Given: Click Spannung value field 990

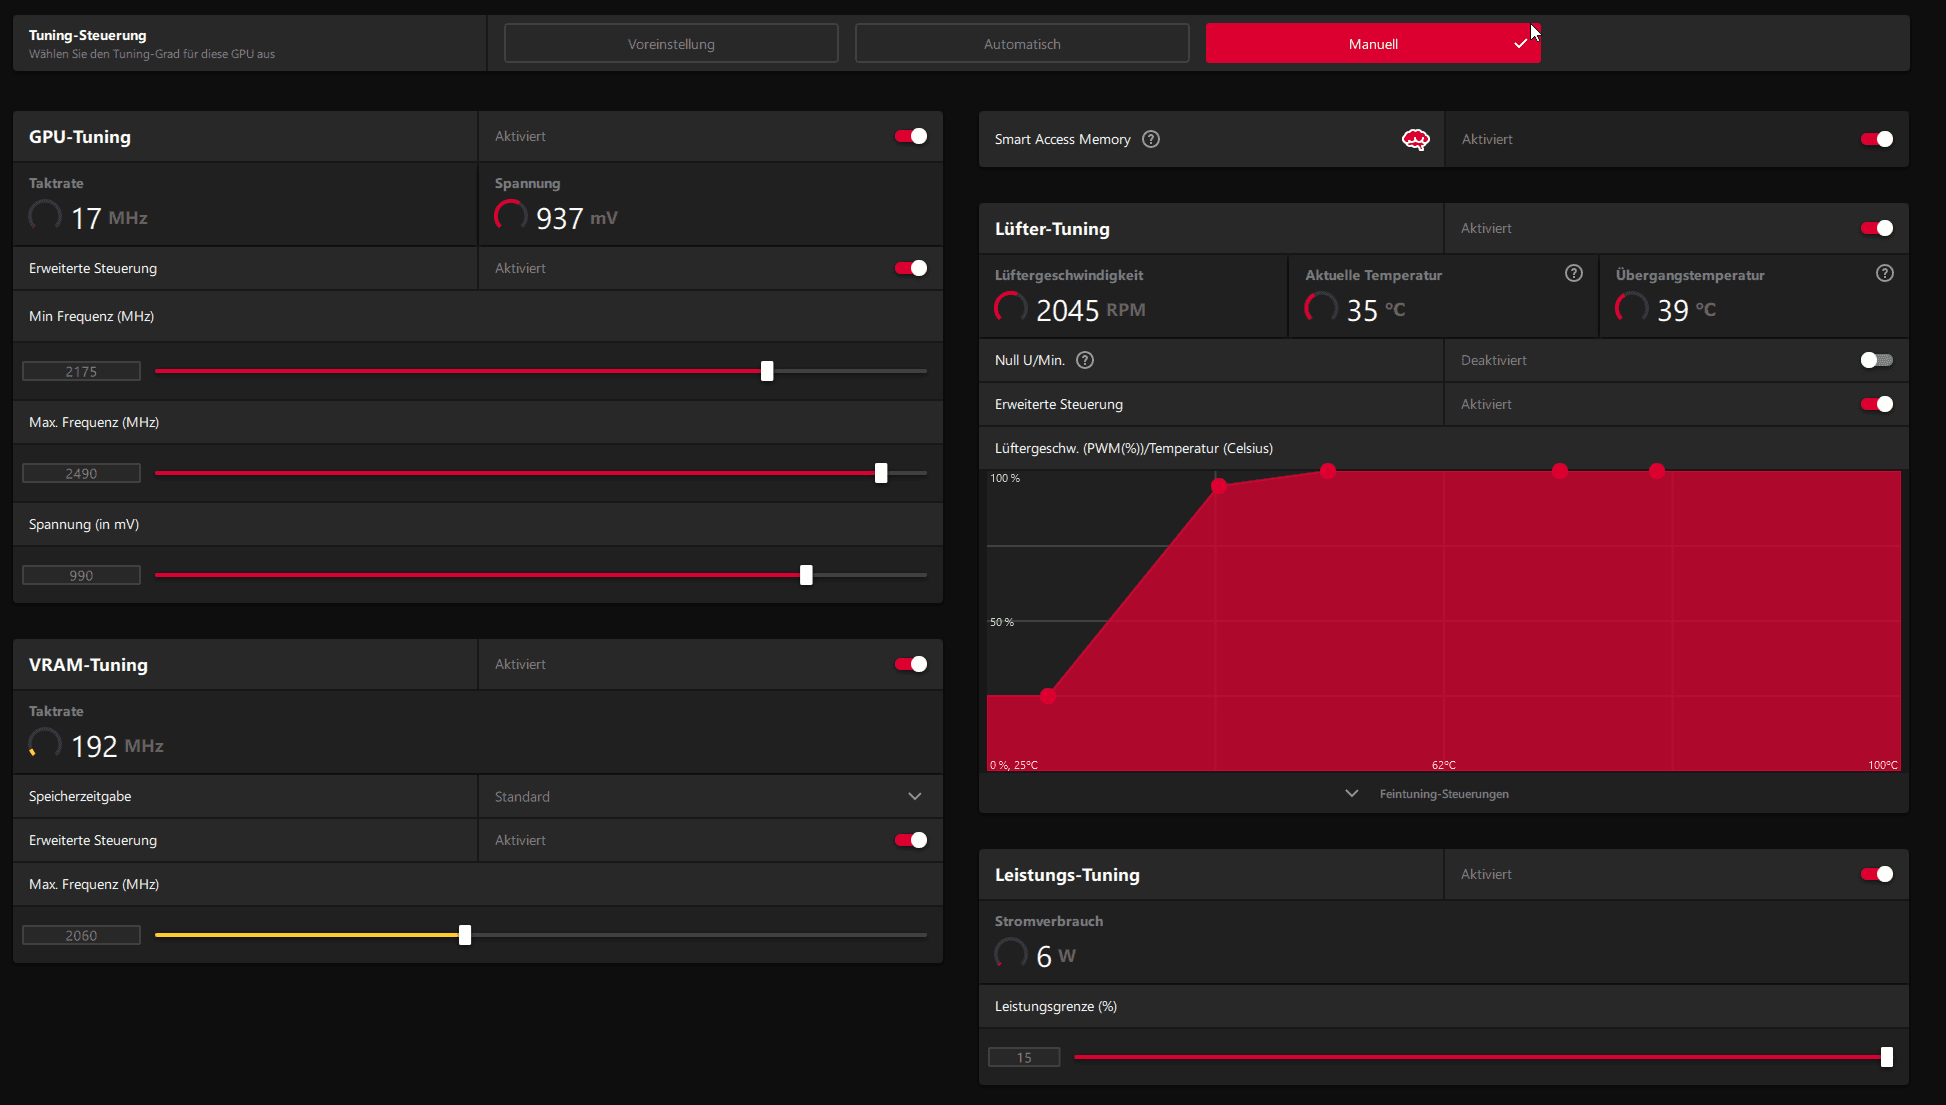Looking at the screenshot, I should pyautogui.click(x=81, y=575).
